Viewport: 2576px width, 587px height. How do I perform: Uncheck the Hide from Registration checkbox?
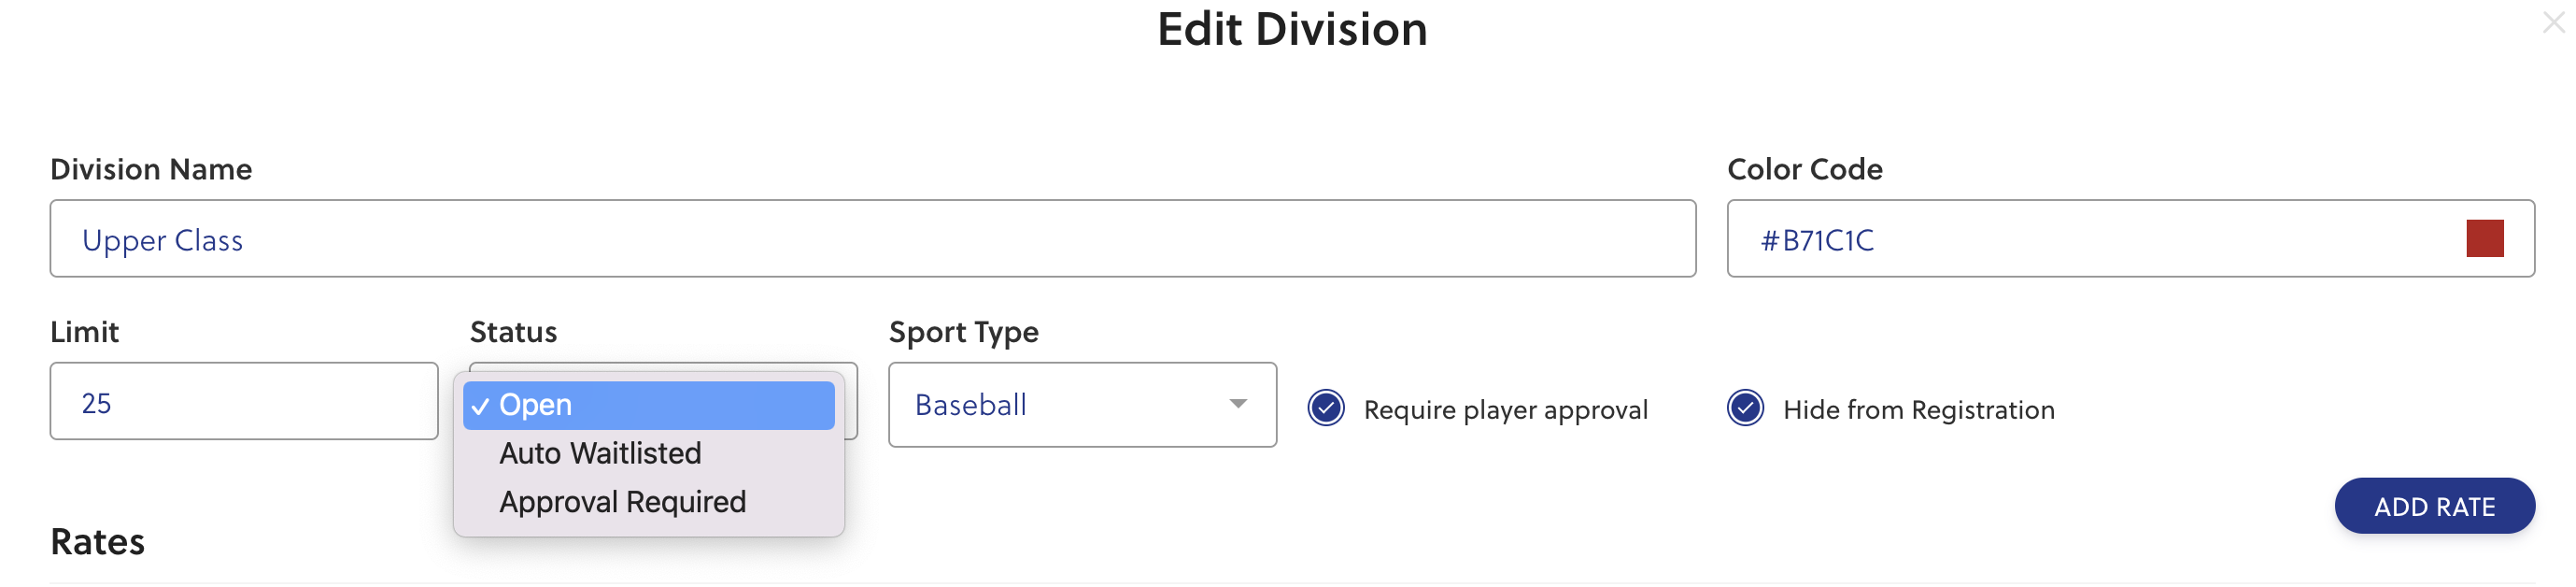point(1745,408)
